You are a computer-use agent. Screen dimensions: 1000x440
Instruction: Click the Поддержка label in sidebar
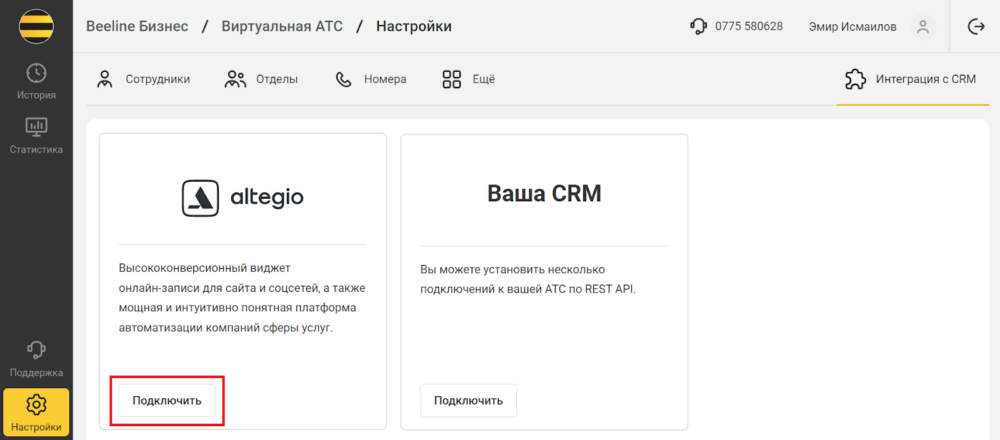tap(36, 372)
